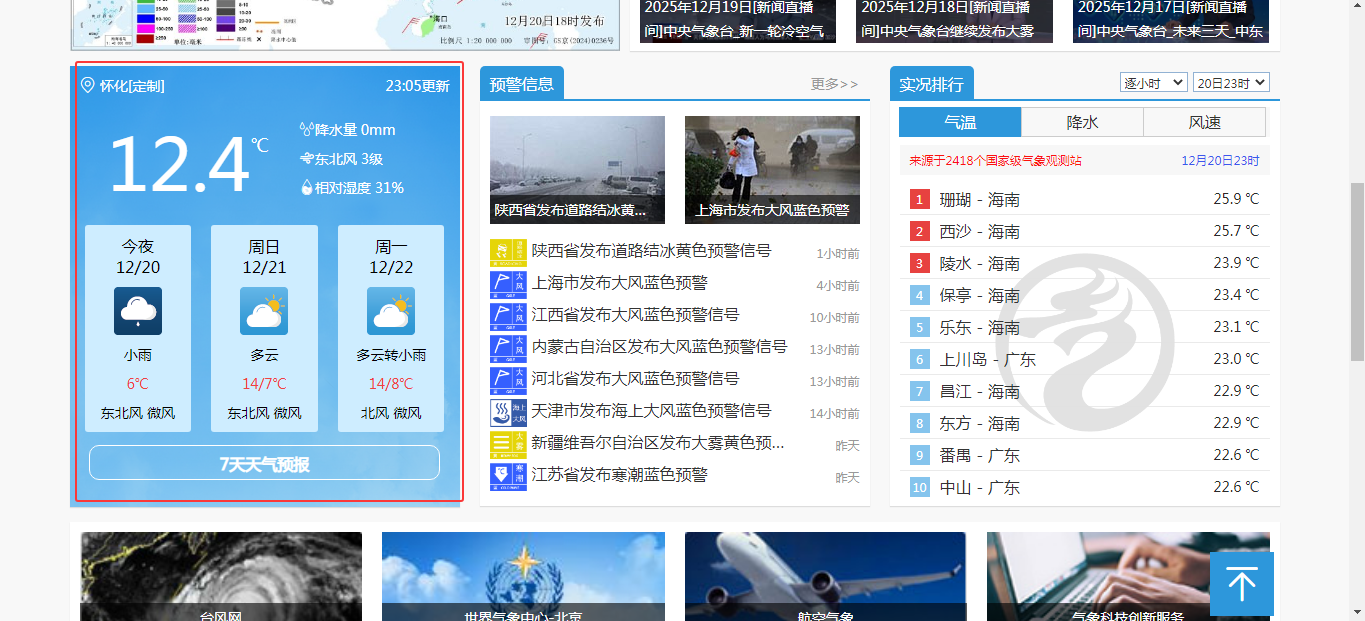The image size is (1365, 621).
Task: Click the 23:05更新 update time text
Action: [417, 86]
